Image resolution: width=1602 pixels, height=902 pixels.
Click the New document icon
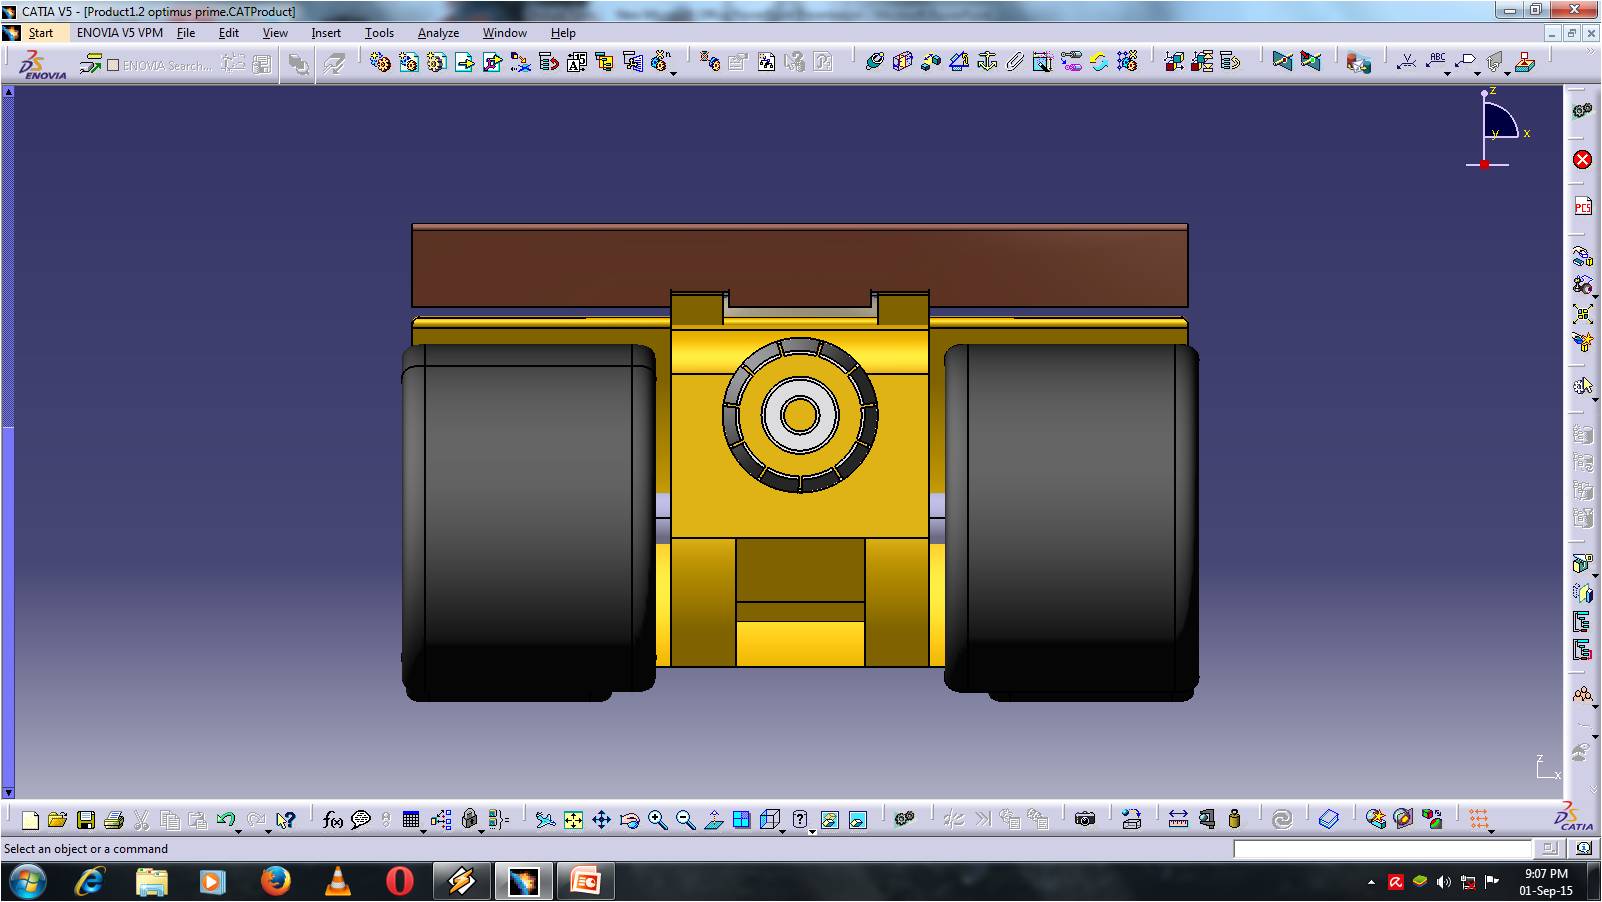30,821
